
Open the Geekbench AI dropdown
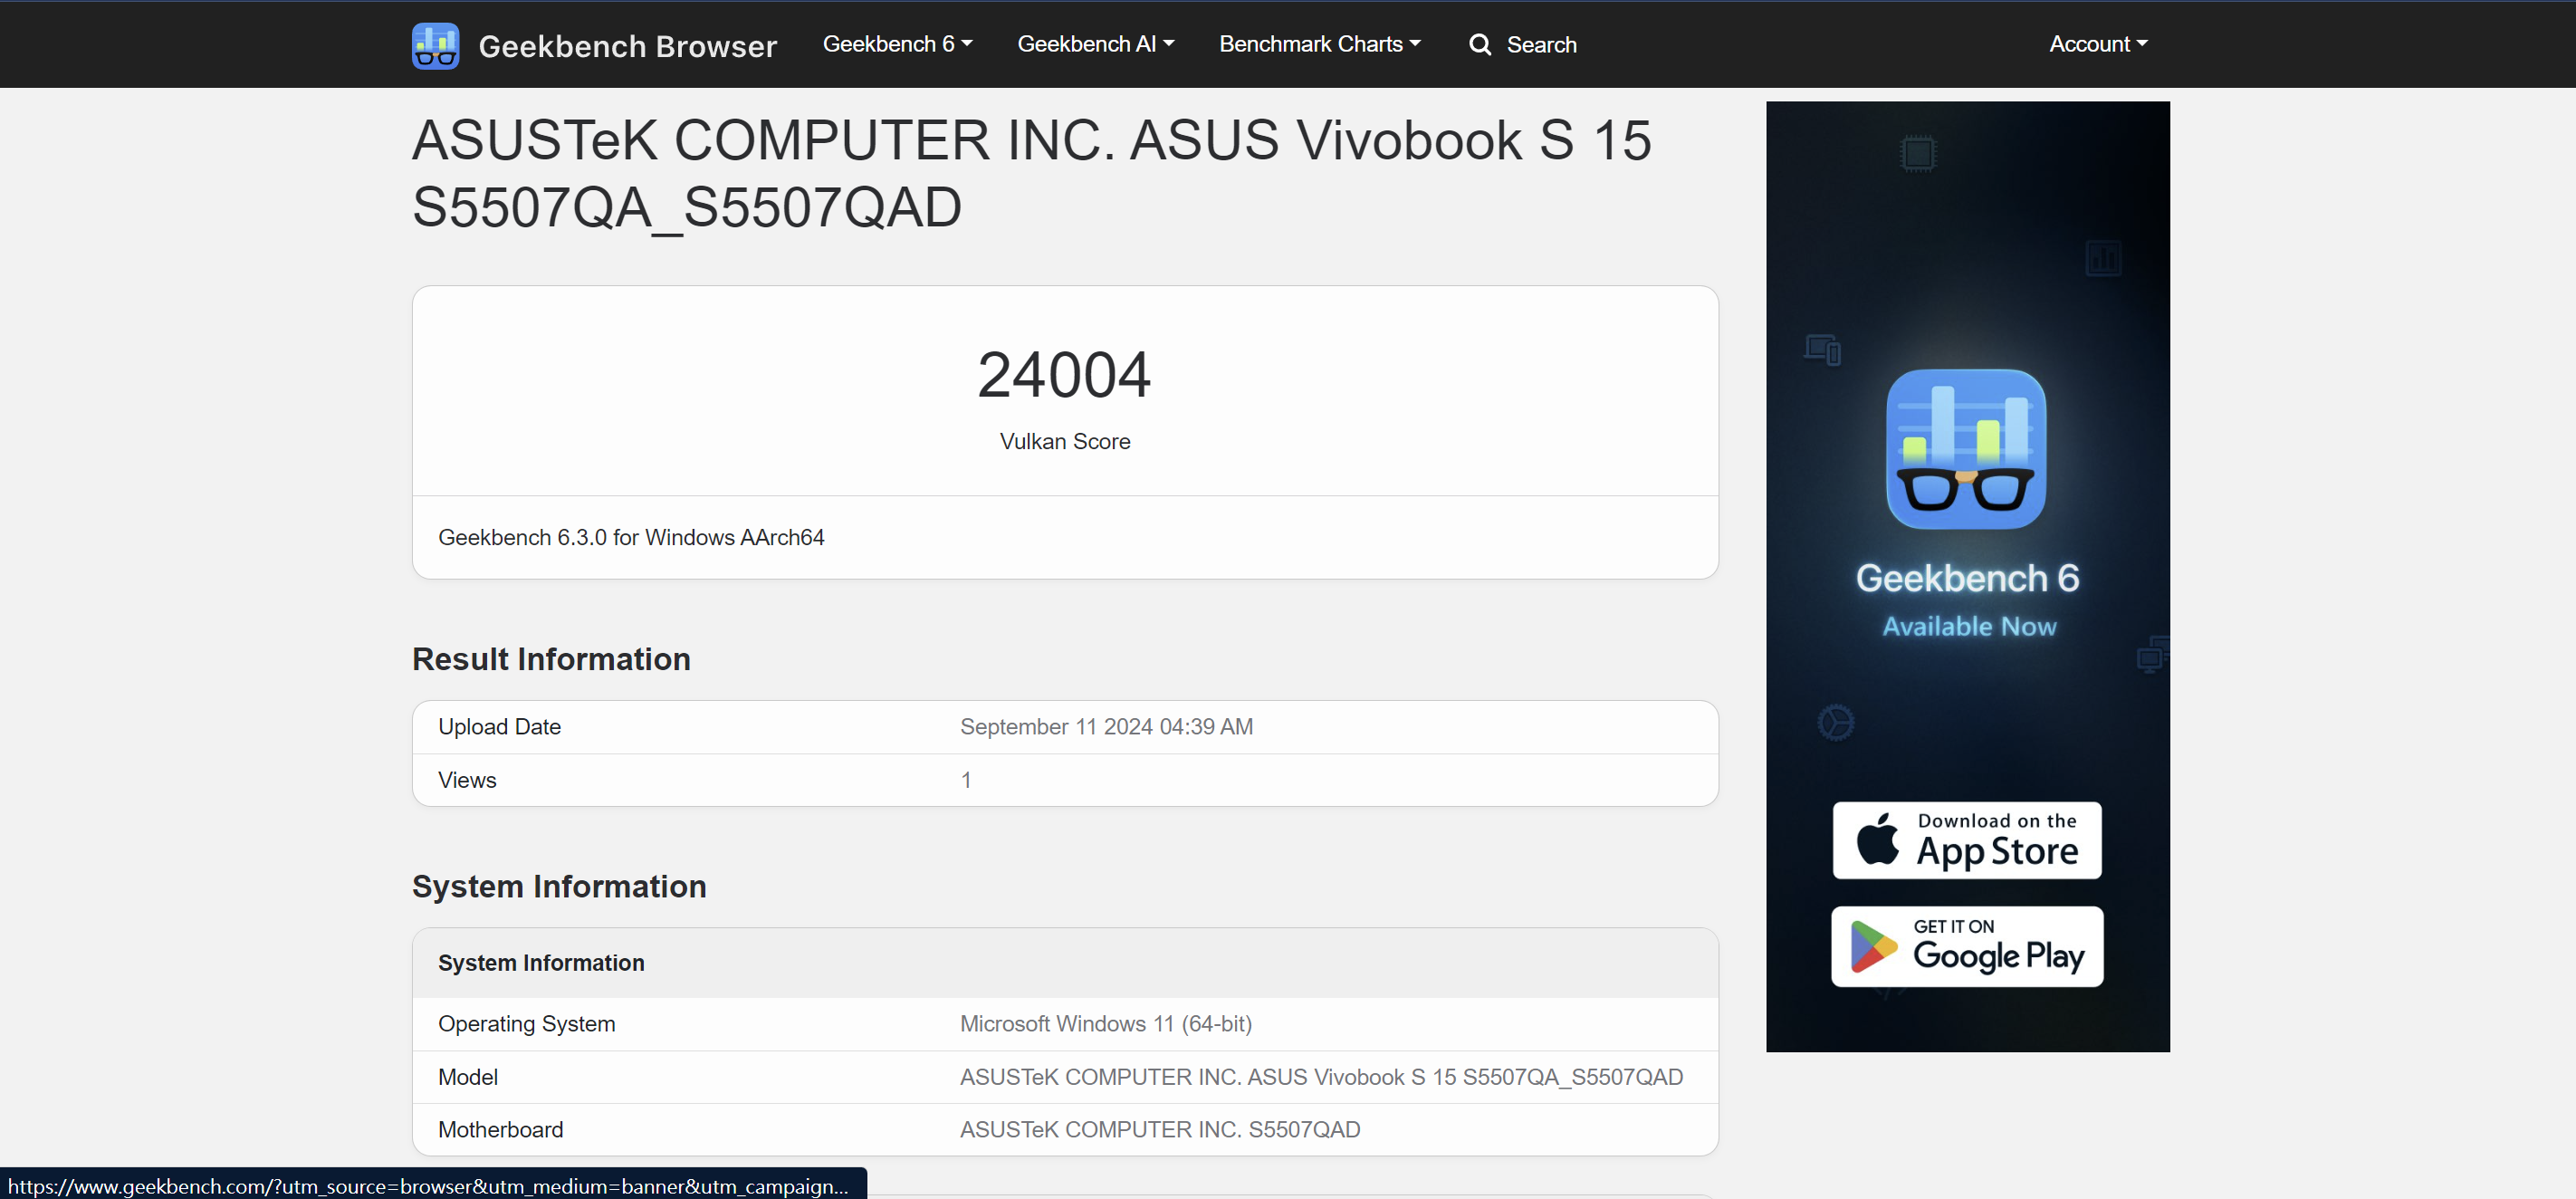pyautogui.click(x=1095, y=44)
